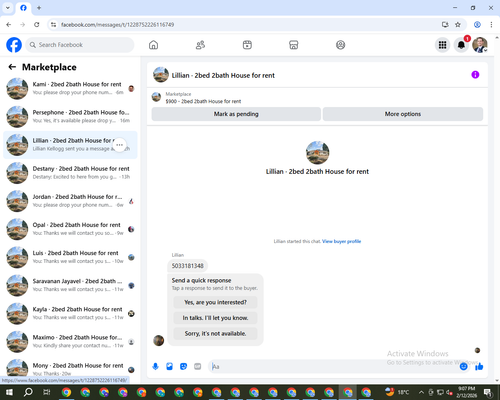
Task: Click the sender avatar beside quick responses
Action: (x=158, y=340)
